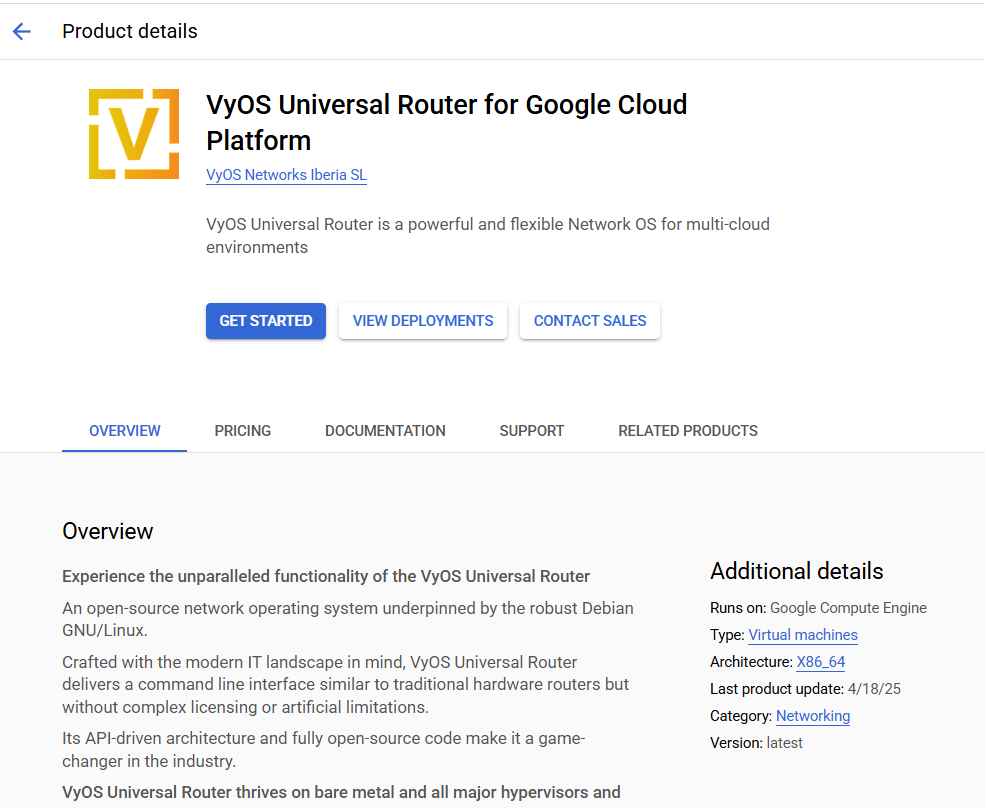The image size is (985, 808).
Task: Click the Additional details heading
Action: click(x=796, y=571)
